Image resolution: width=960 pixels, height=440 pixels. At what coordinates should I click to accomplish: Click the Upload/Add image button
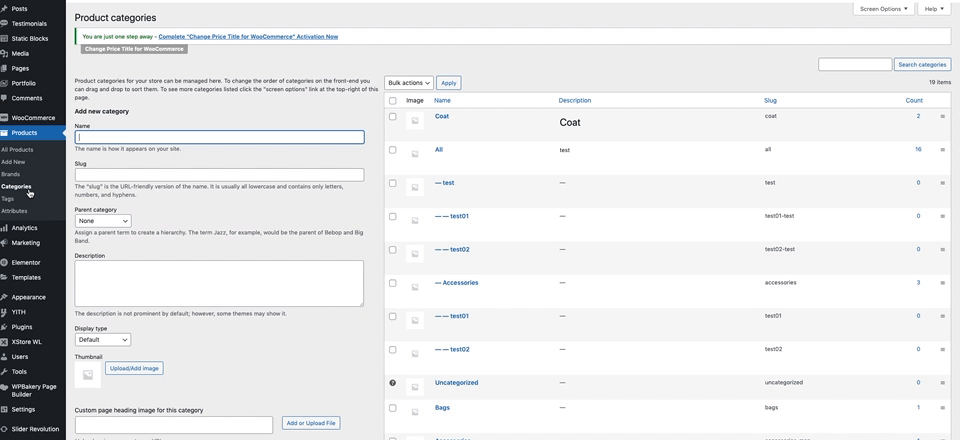(x=134, y=368)
